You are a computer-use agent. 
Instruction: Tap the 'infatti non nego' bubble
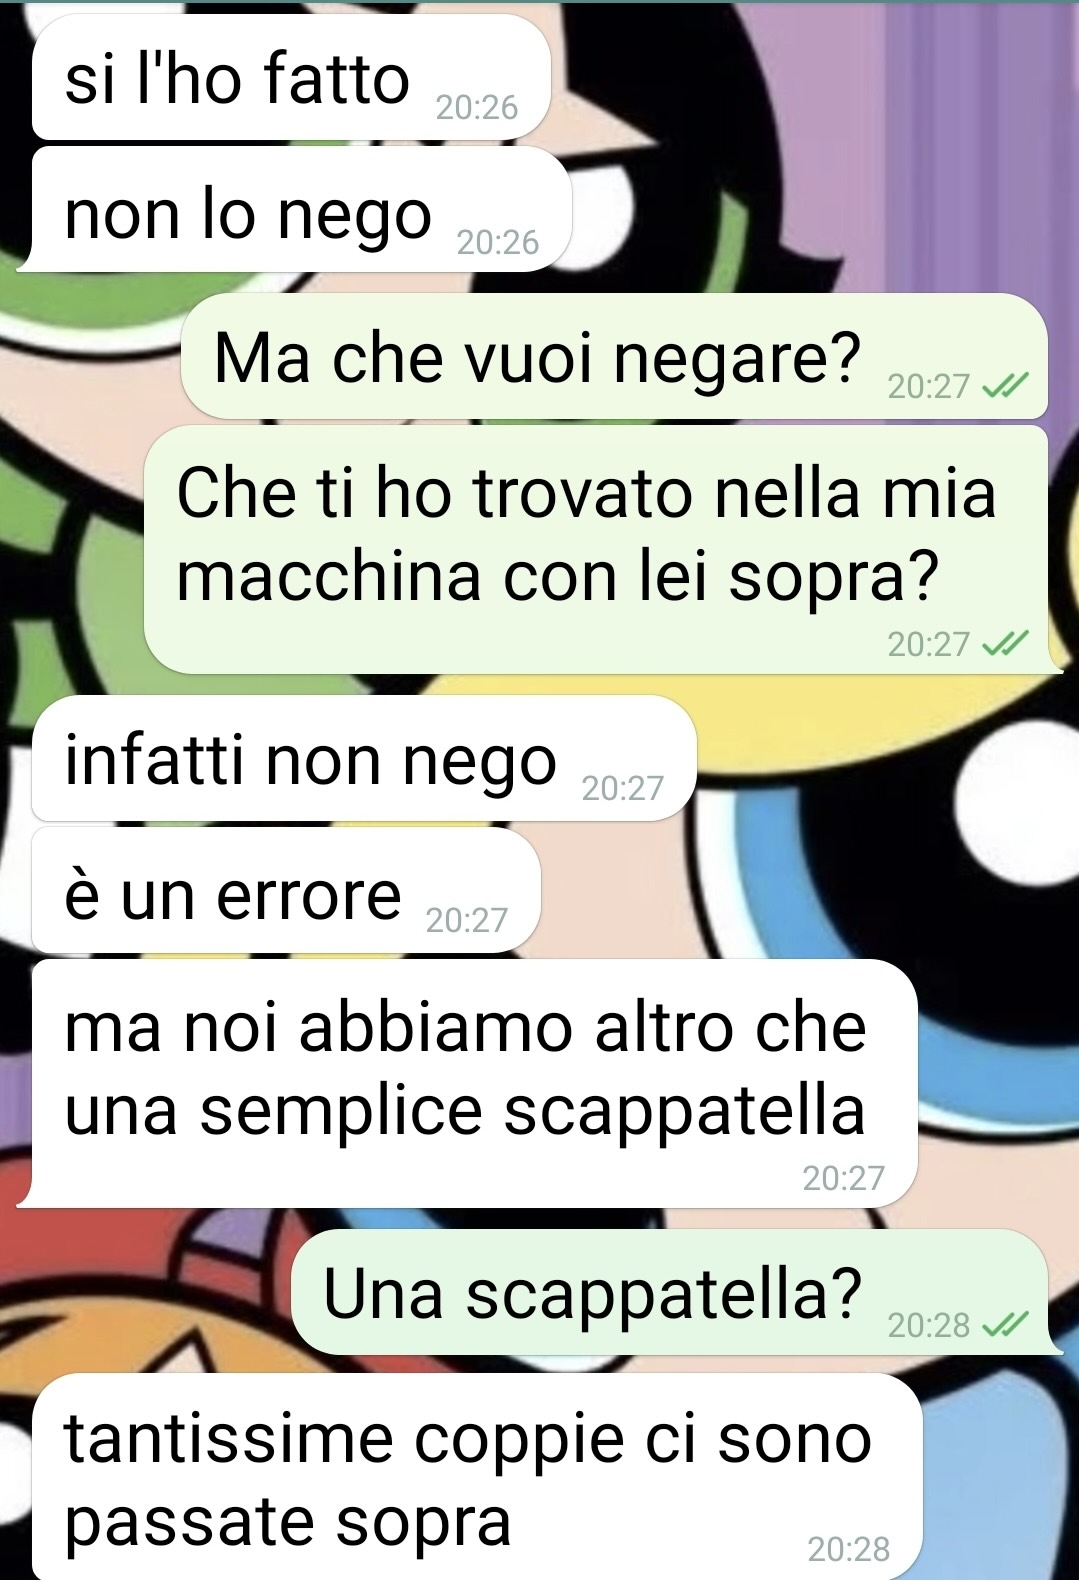pos(364,758)
